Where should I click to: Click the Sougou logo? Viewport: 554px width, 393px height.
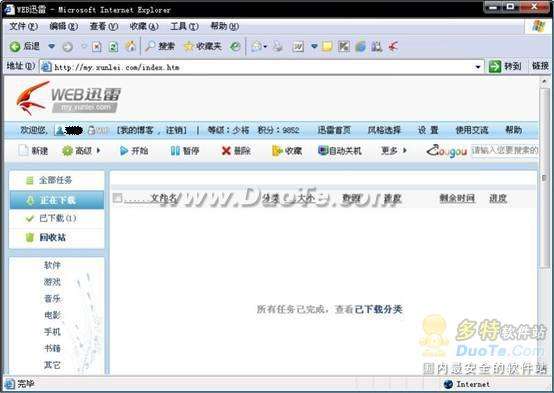[447, 151]
